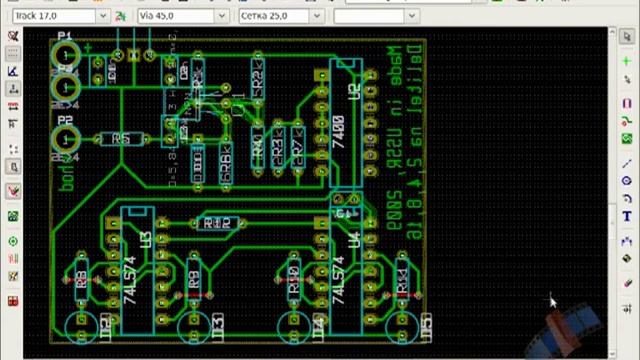Select the add text tool
Image resolution: width=640 pixels, height=360 pixels.
[627, 216]
